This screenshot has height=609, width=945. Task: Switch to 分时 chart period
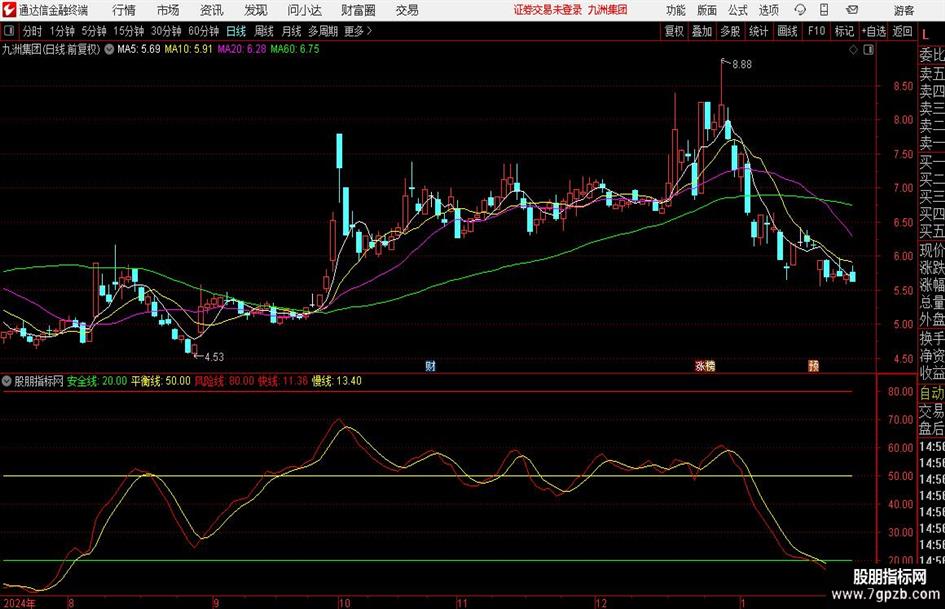point(32,31)
